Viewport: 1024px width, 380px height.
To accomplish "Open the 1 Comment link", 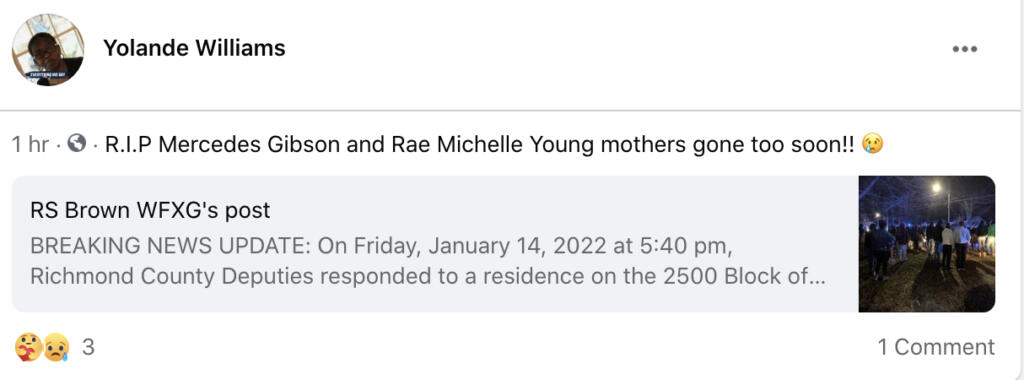I will pyautogui.click(x=936, y=347).
